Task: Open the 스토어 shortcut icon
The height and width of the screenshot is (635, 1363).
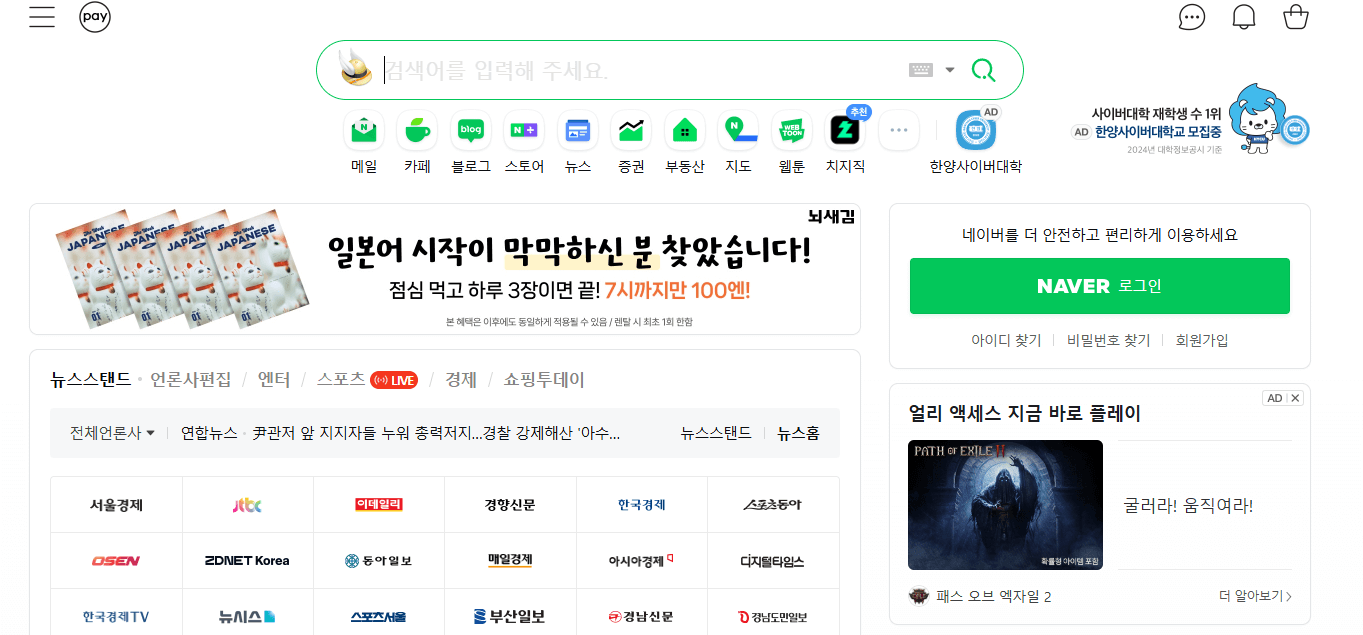Action: (x=524, y=130)
